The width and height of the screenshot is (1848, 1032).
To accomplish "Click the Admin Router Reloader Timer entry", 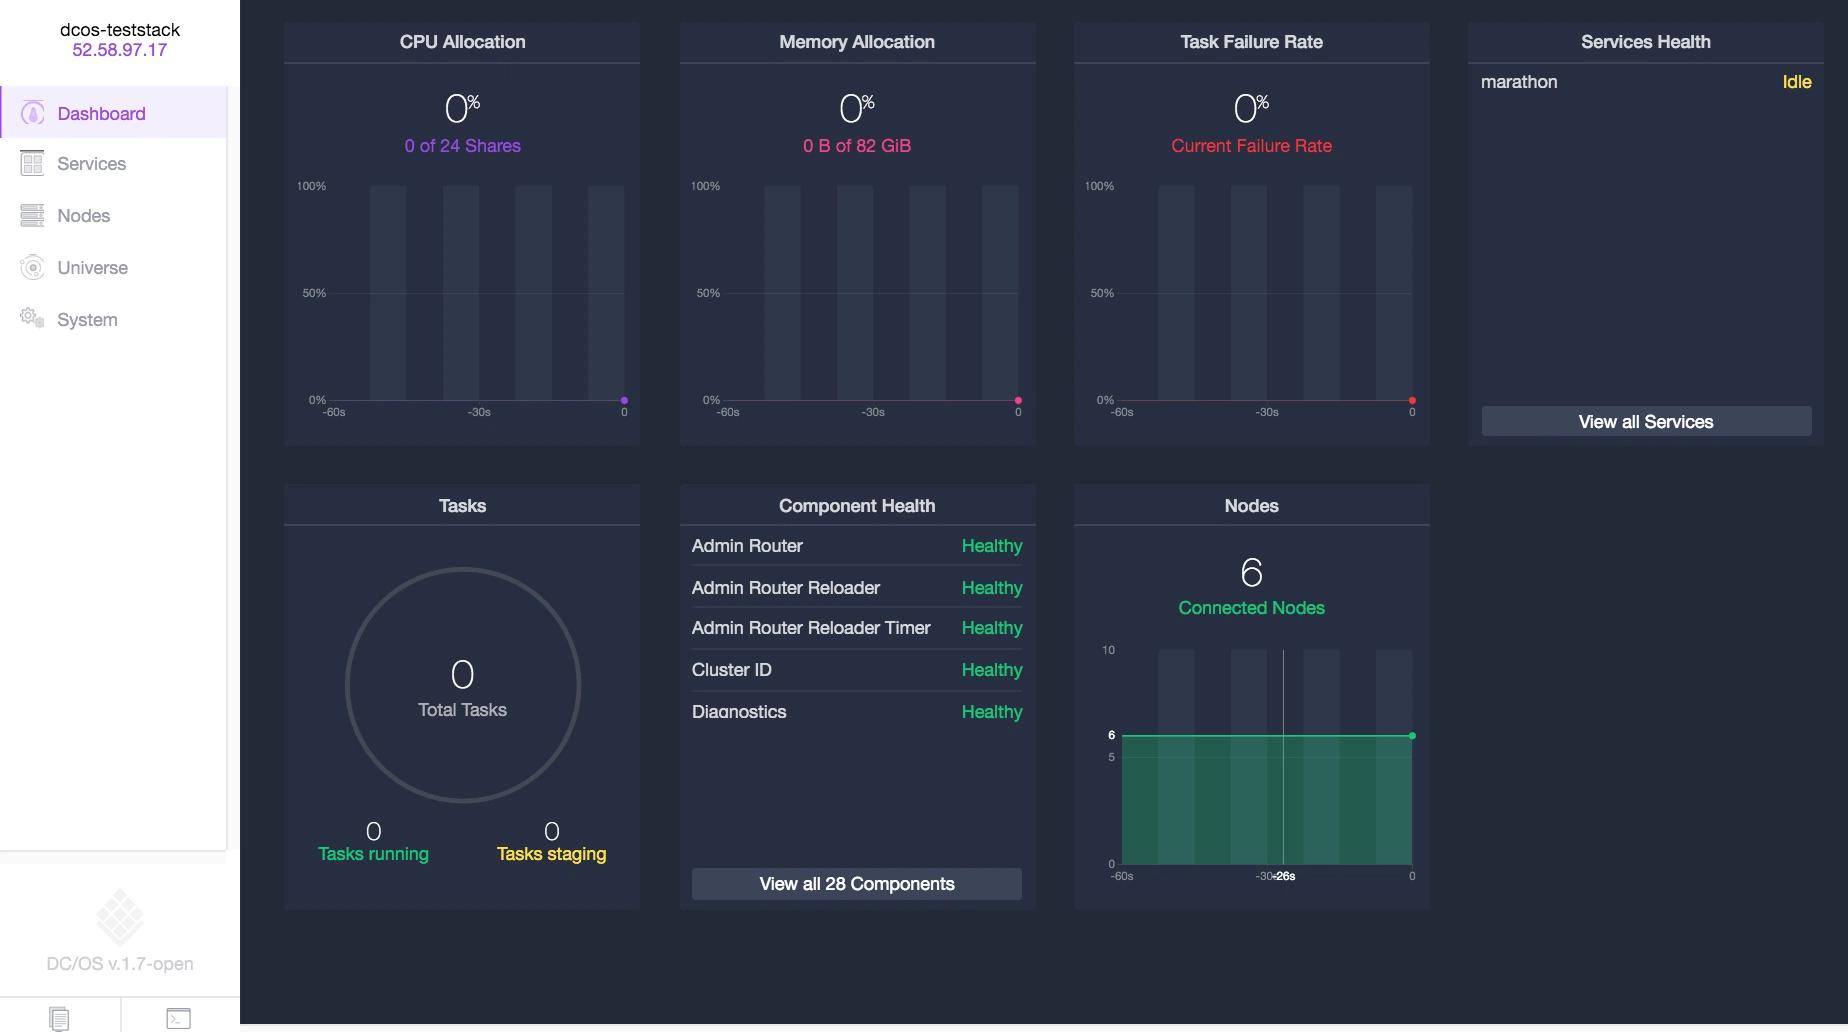I will (x=811, y=628).
